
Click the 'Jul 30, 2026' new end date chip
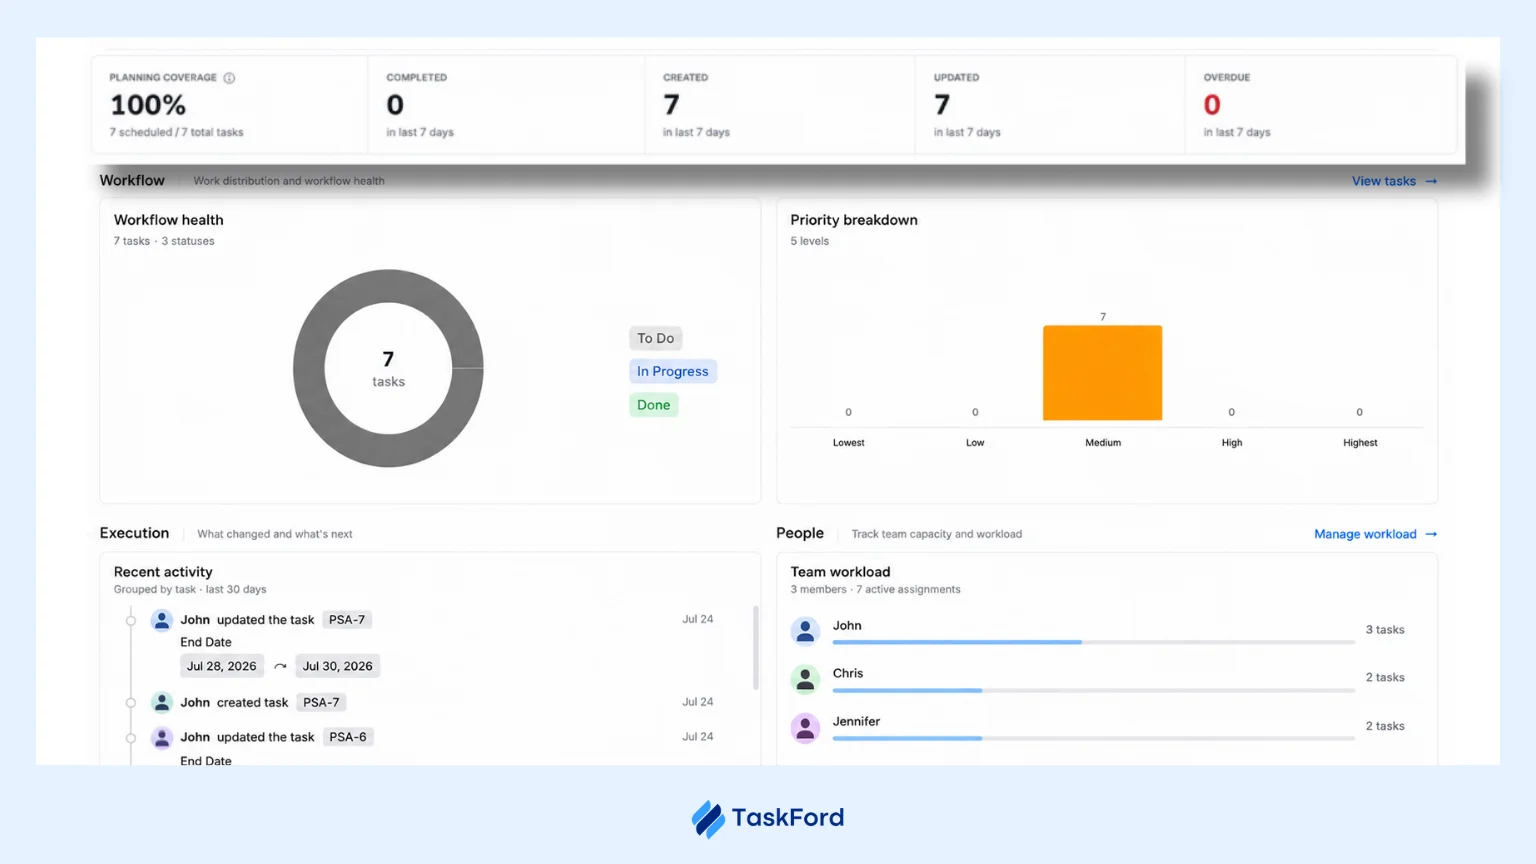pos(338,666)
